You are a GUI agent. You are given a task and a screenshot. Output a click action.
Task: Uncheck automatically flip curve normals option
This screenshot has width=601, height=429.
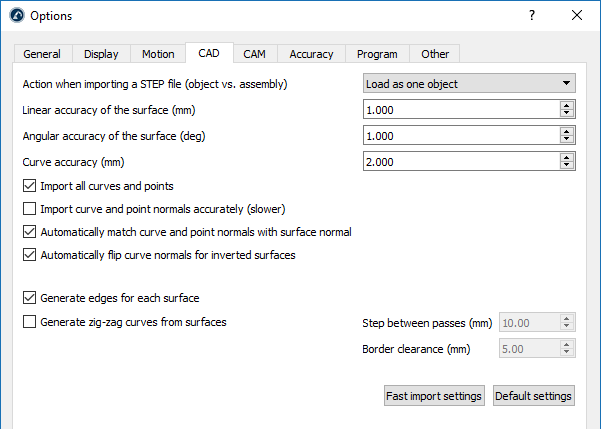tap(29, 255)
